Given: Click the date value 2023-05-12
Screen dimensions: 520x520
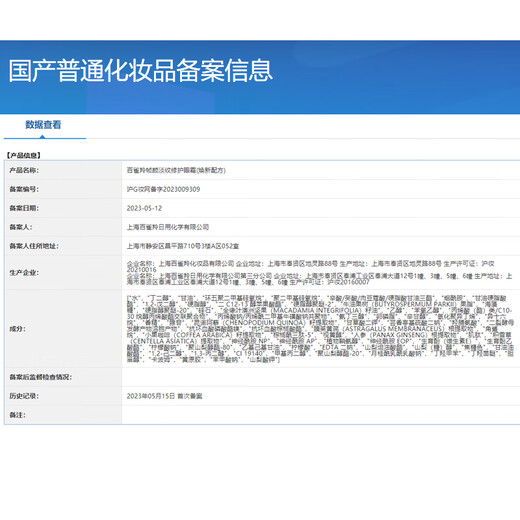Looking at the screenshot, I should point(144,208).
